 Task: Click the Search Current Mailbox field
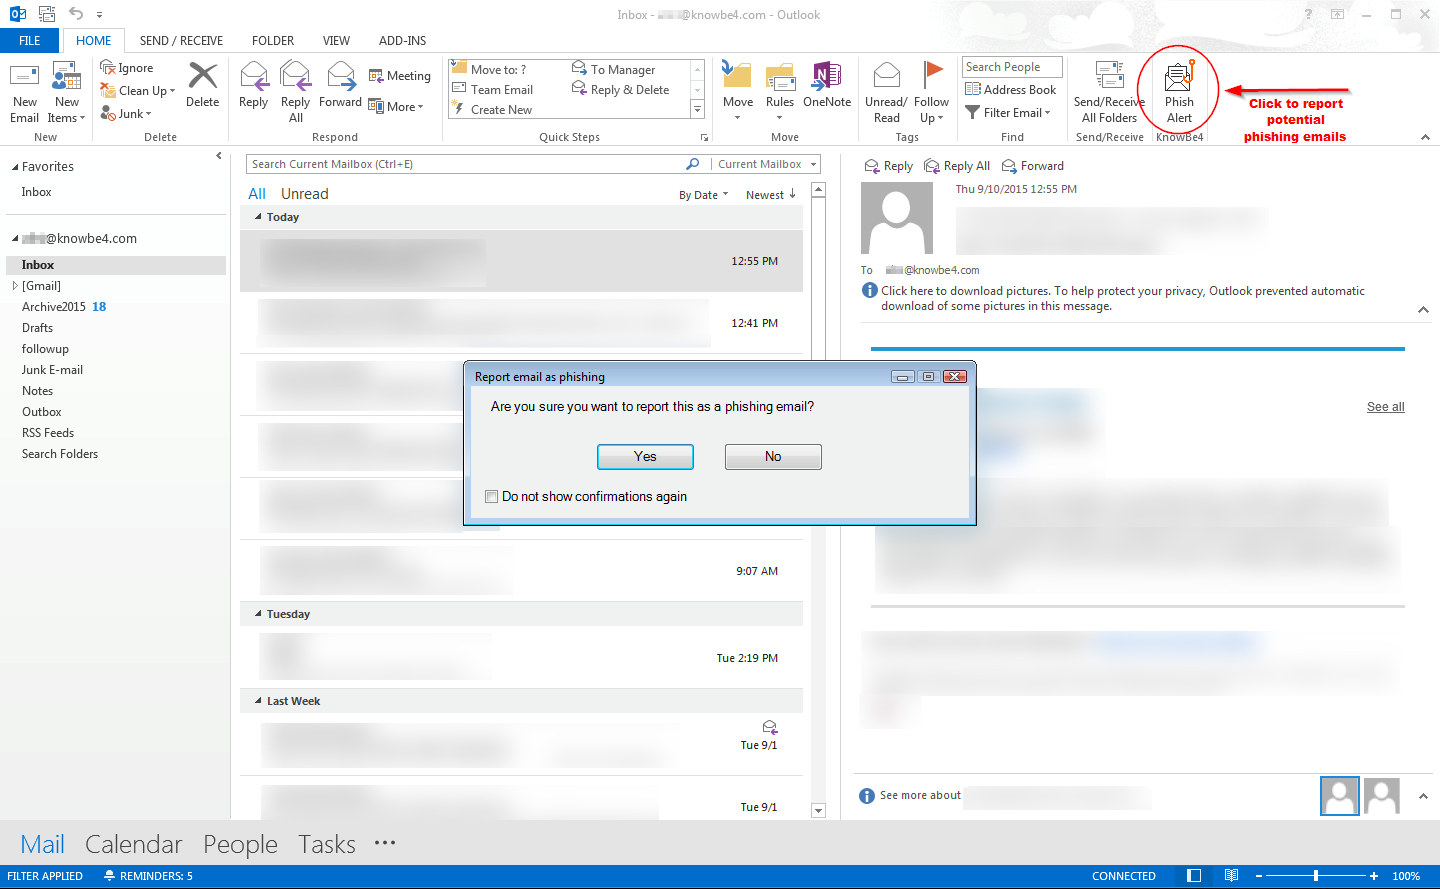pos(465,164)
